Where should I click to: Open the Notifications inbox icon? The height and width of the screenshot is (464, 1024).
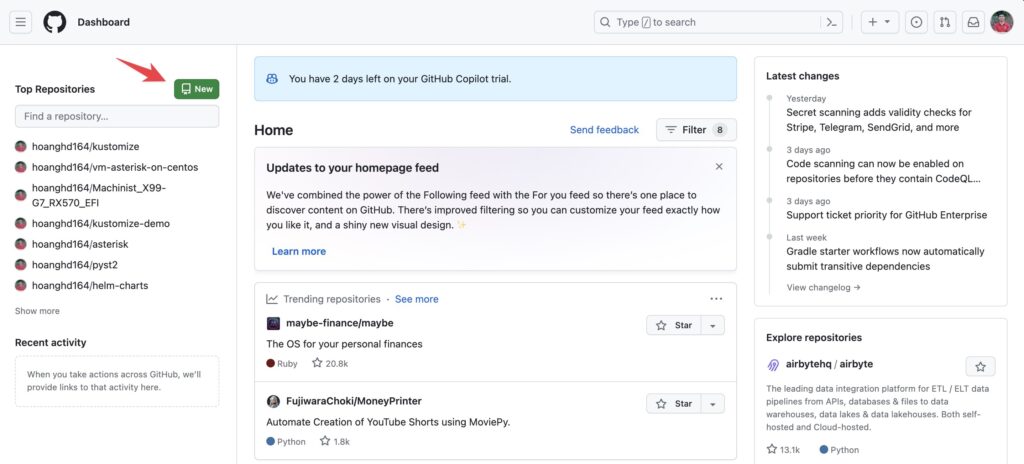pos(973,22)
